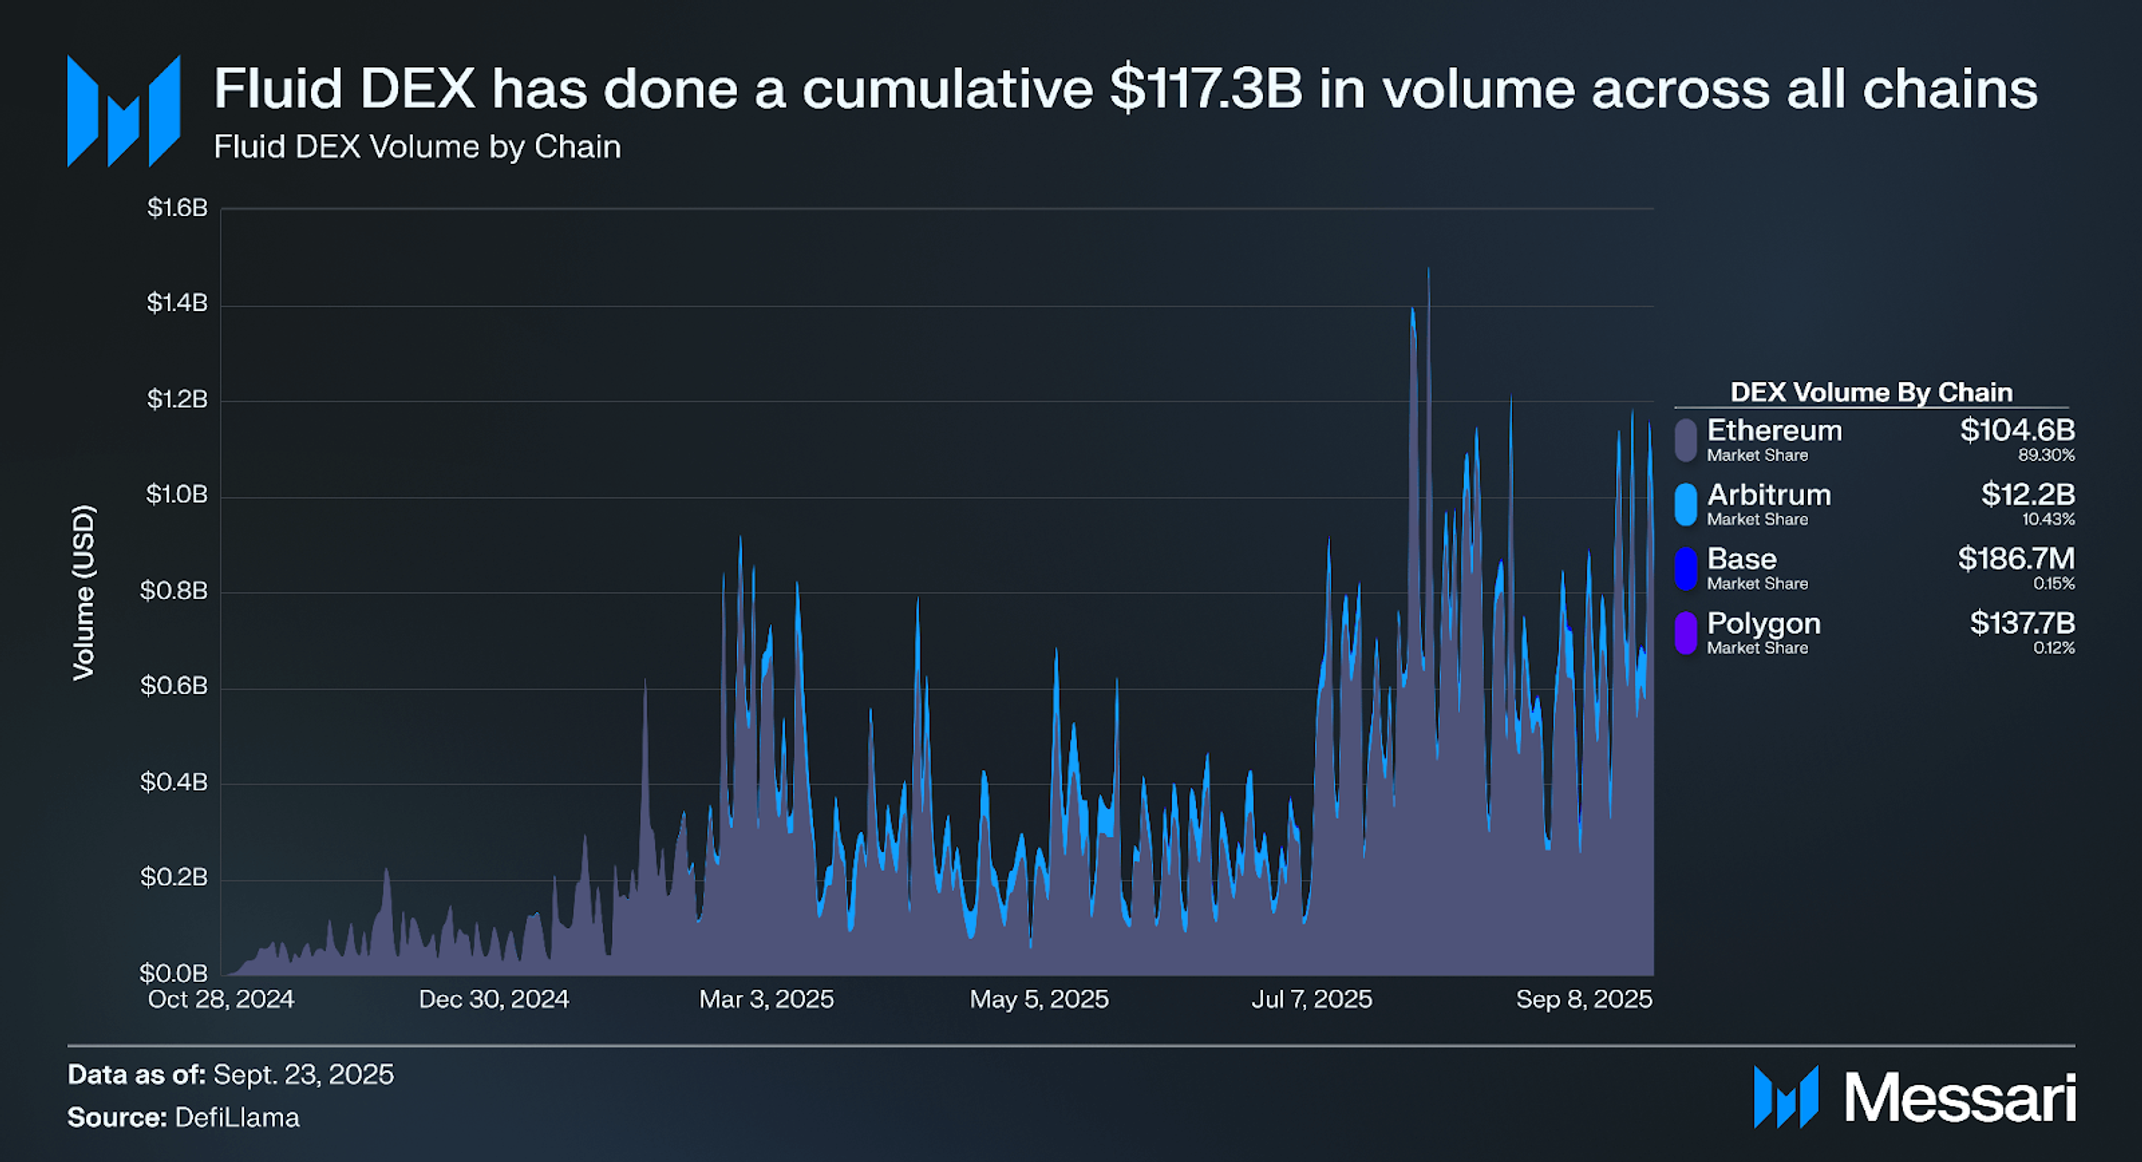Click the Base legend color swatch
This screenshot has height=1162, width=2142.
1686,568
